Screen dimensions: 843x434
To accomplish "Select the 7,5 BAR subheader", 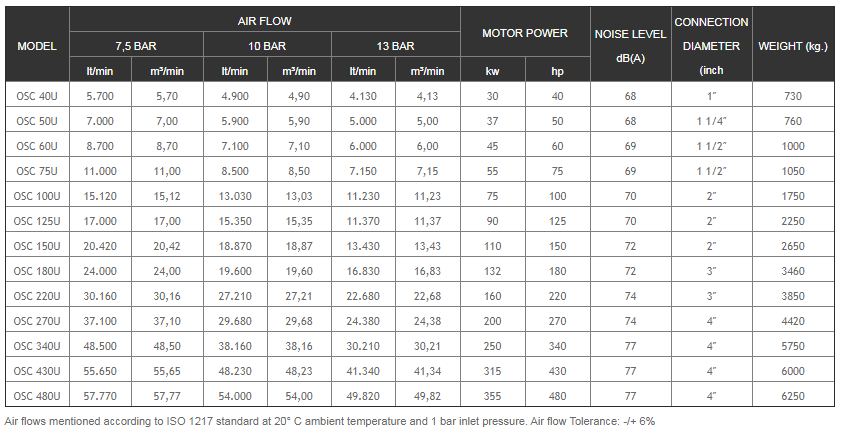I will pos(138,46).
